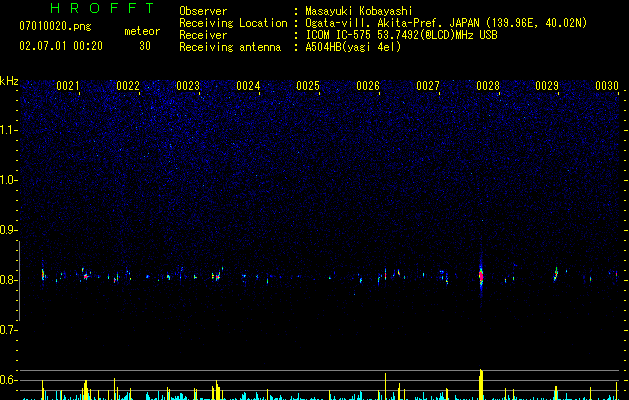Click the kHz axis unit label
This screenshot has width=629, height=400.
[9, 81]
